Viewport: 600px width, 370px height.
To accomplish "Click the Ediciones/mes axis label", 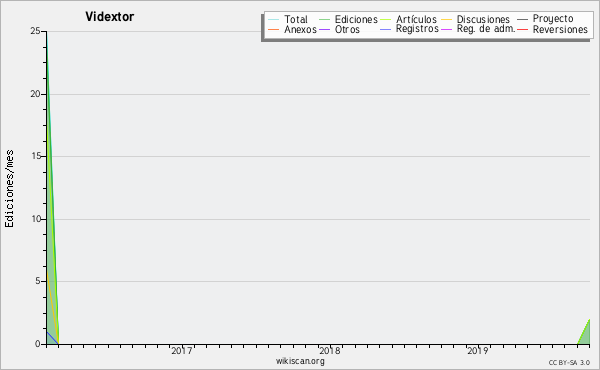I will tap(9, 189).
